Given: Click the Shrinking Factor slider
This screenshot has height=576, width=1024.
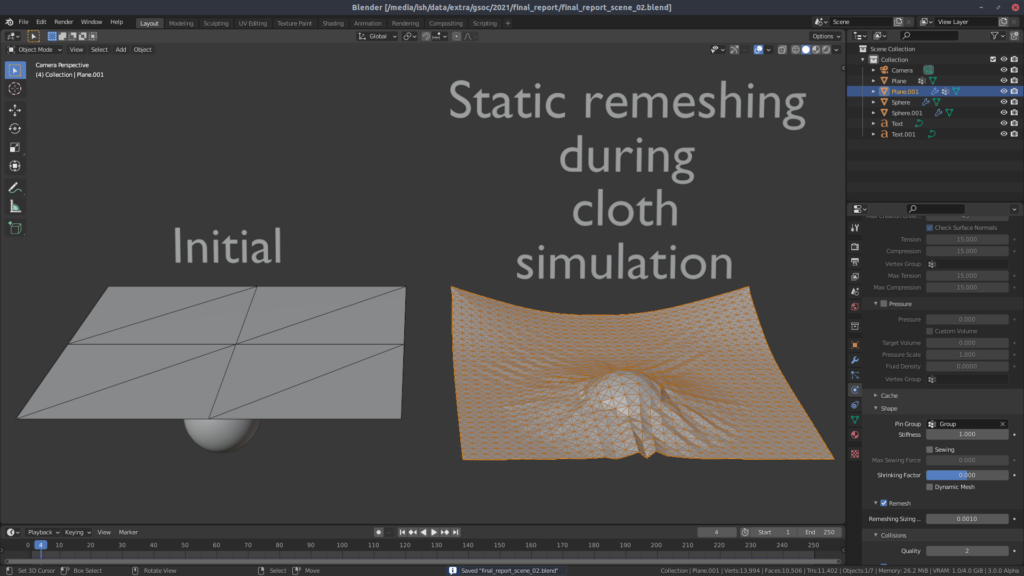Looking at the screenshot, I should pos(966,475).
